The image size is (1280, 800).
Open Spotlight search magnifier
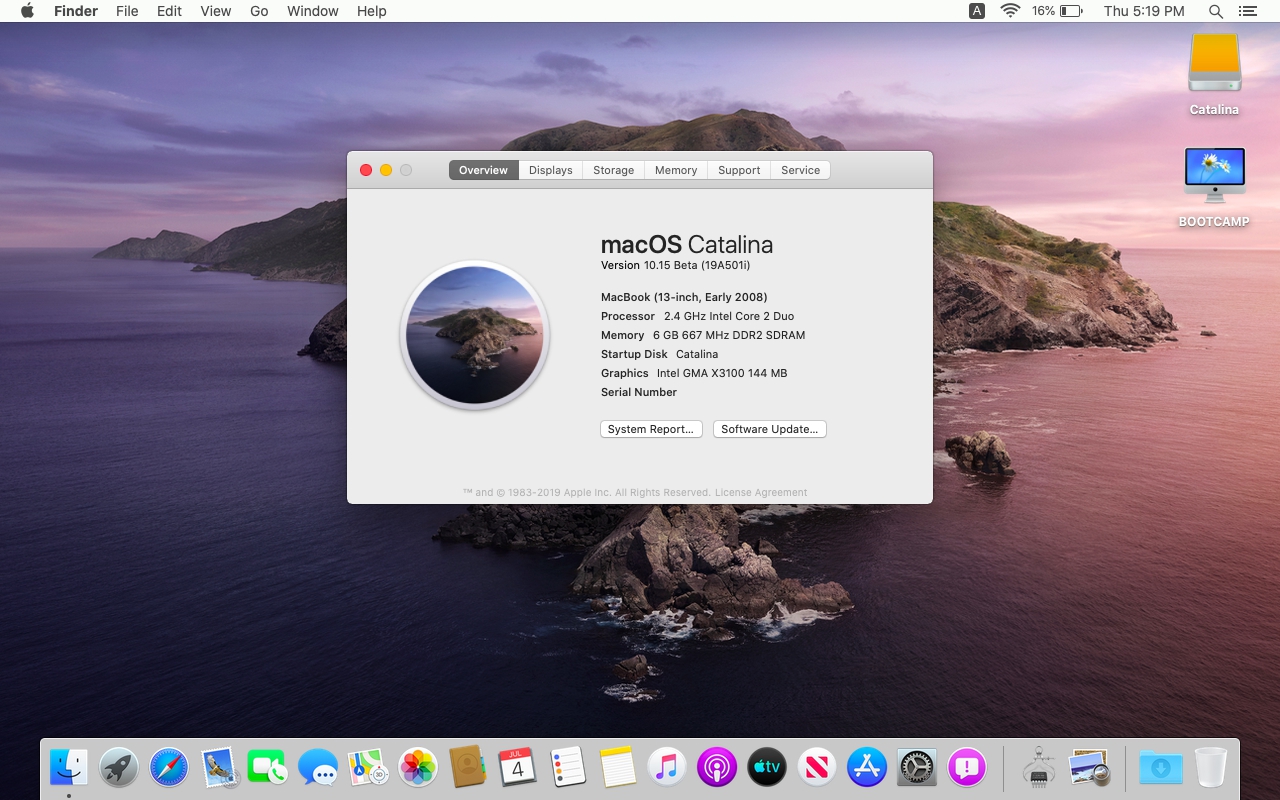(x=1216, y=11)
